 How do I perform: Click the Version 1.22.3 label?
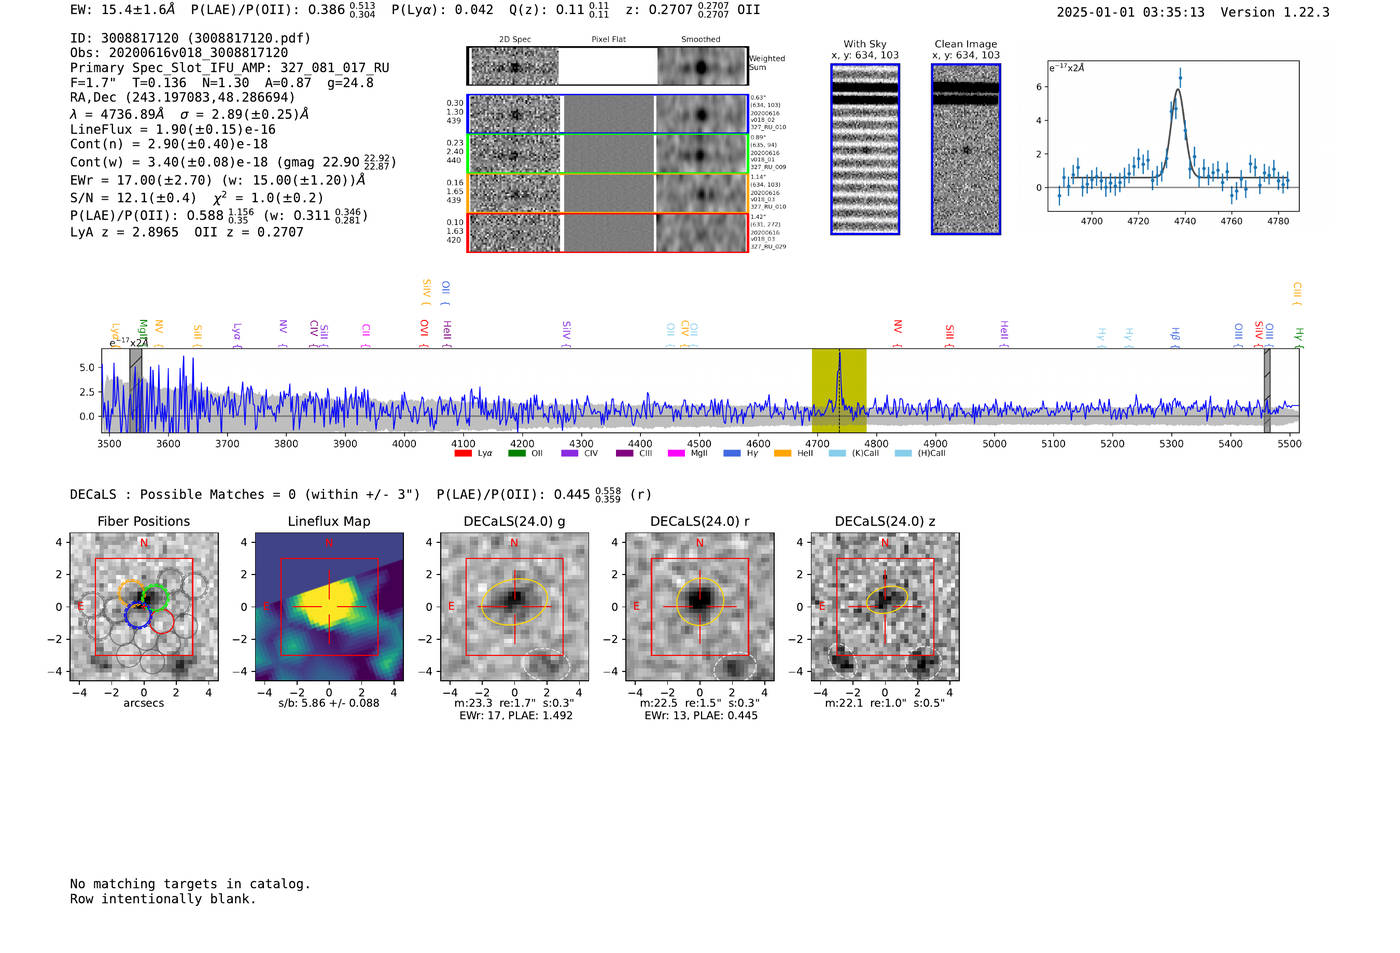pyautogui.click(x=1275, y=12)
